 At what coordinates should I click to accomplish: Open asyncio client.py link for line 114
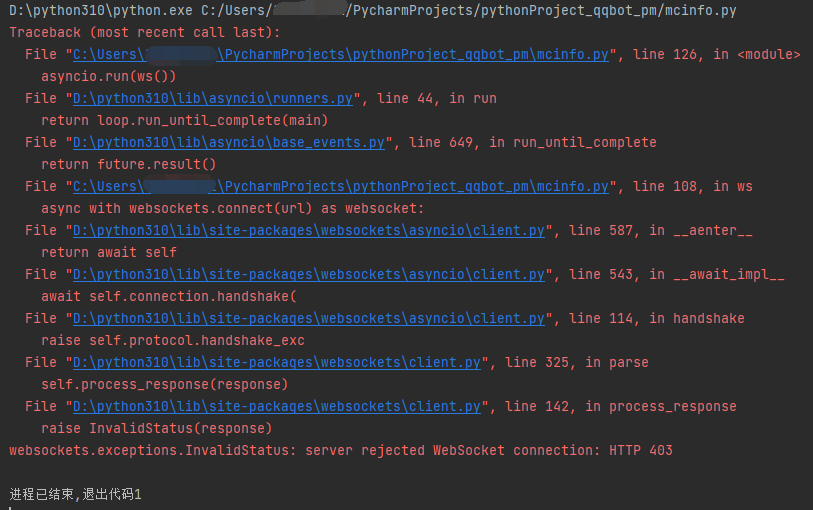click(309, 318)
